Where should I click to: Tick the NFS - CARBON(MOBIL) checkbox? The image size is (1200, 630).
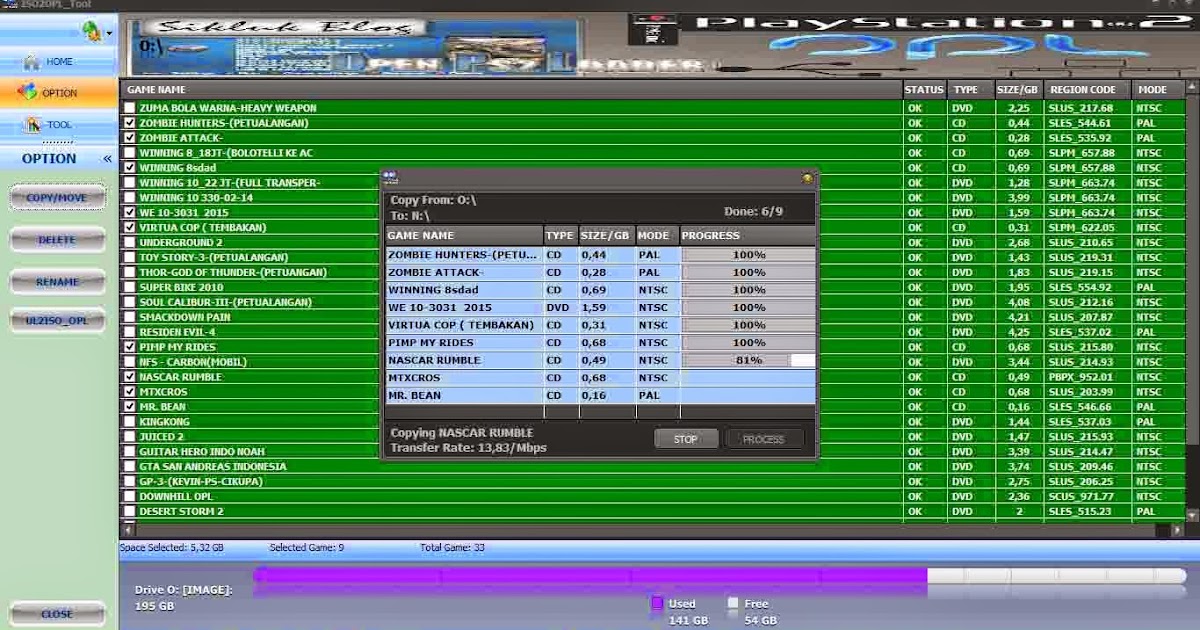click(x=130, y=362)
